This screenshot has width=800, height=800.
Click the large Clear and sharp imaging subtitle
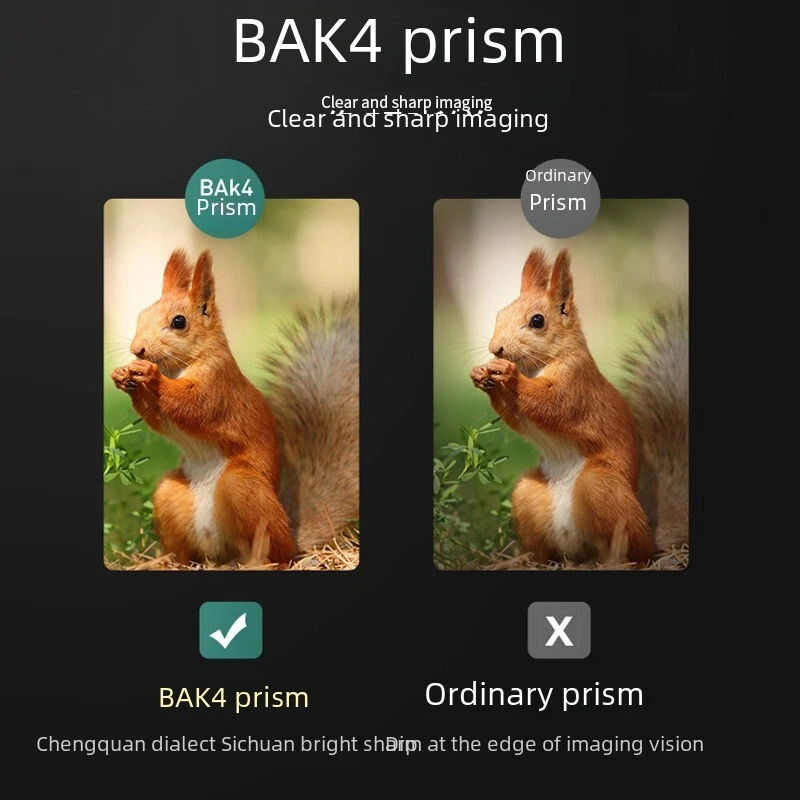tap(408, 120)
